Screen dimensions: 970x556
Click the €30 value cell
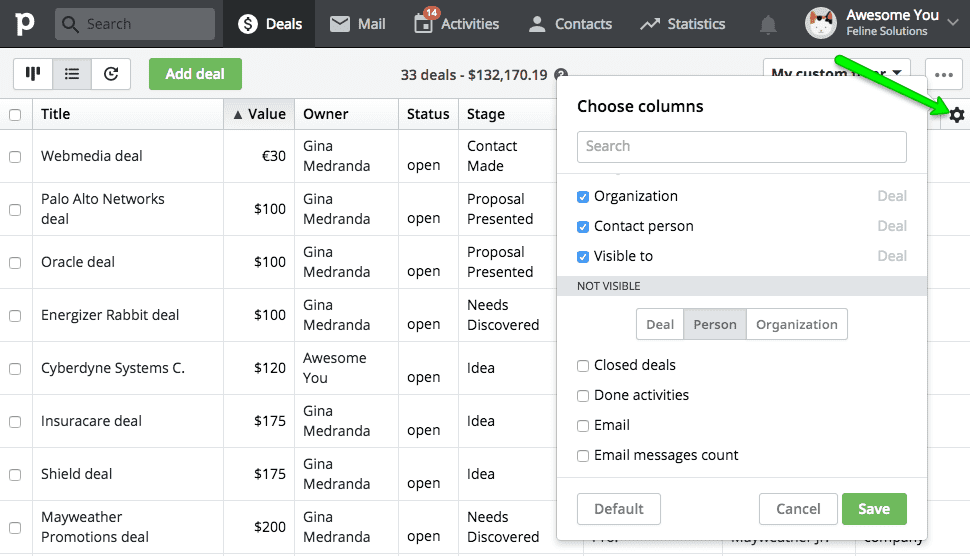tap(273, 156)
